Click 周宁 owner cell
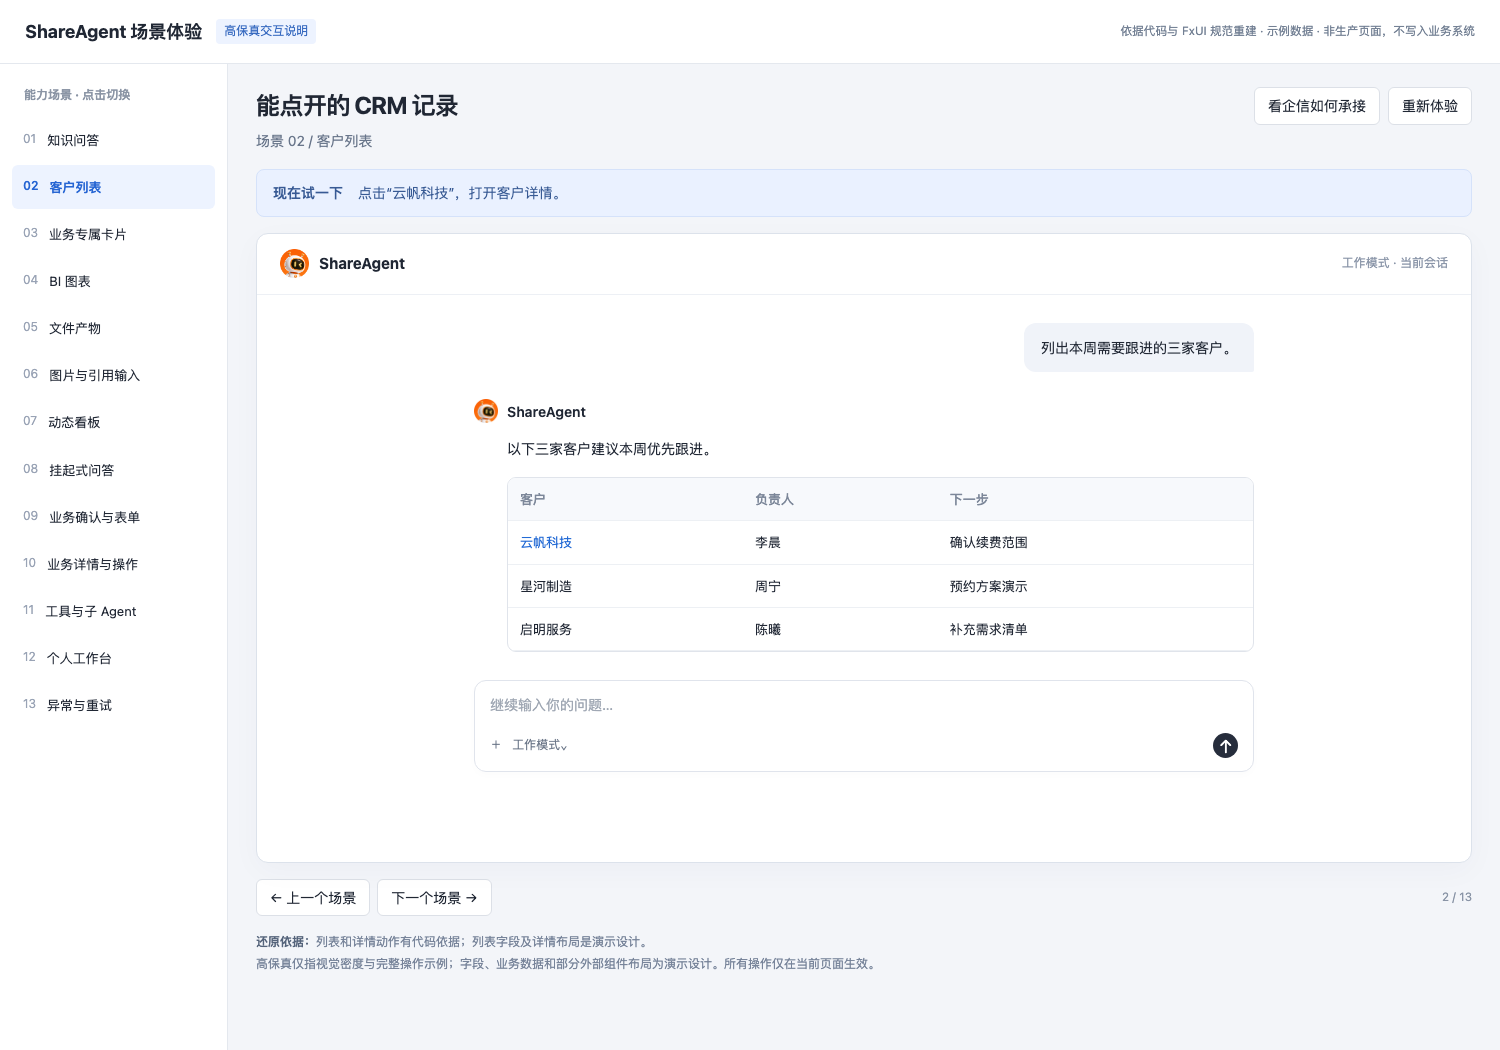This screenshot has height=1050, width=1500. [x=768, y=586]
